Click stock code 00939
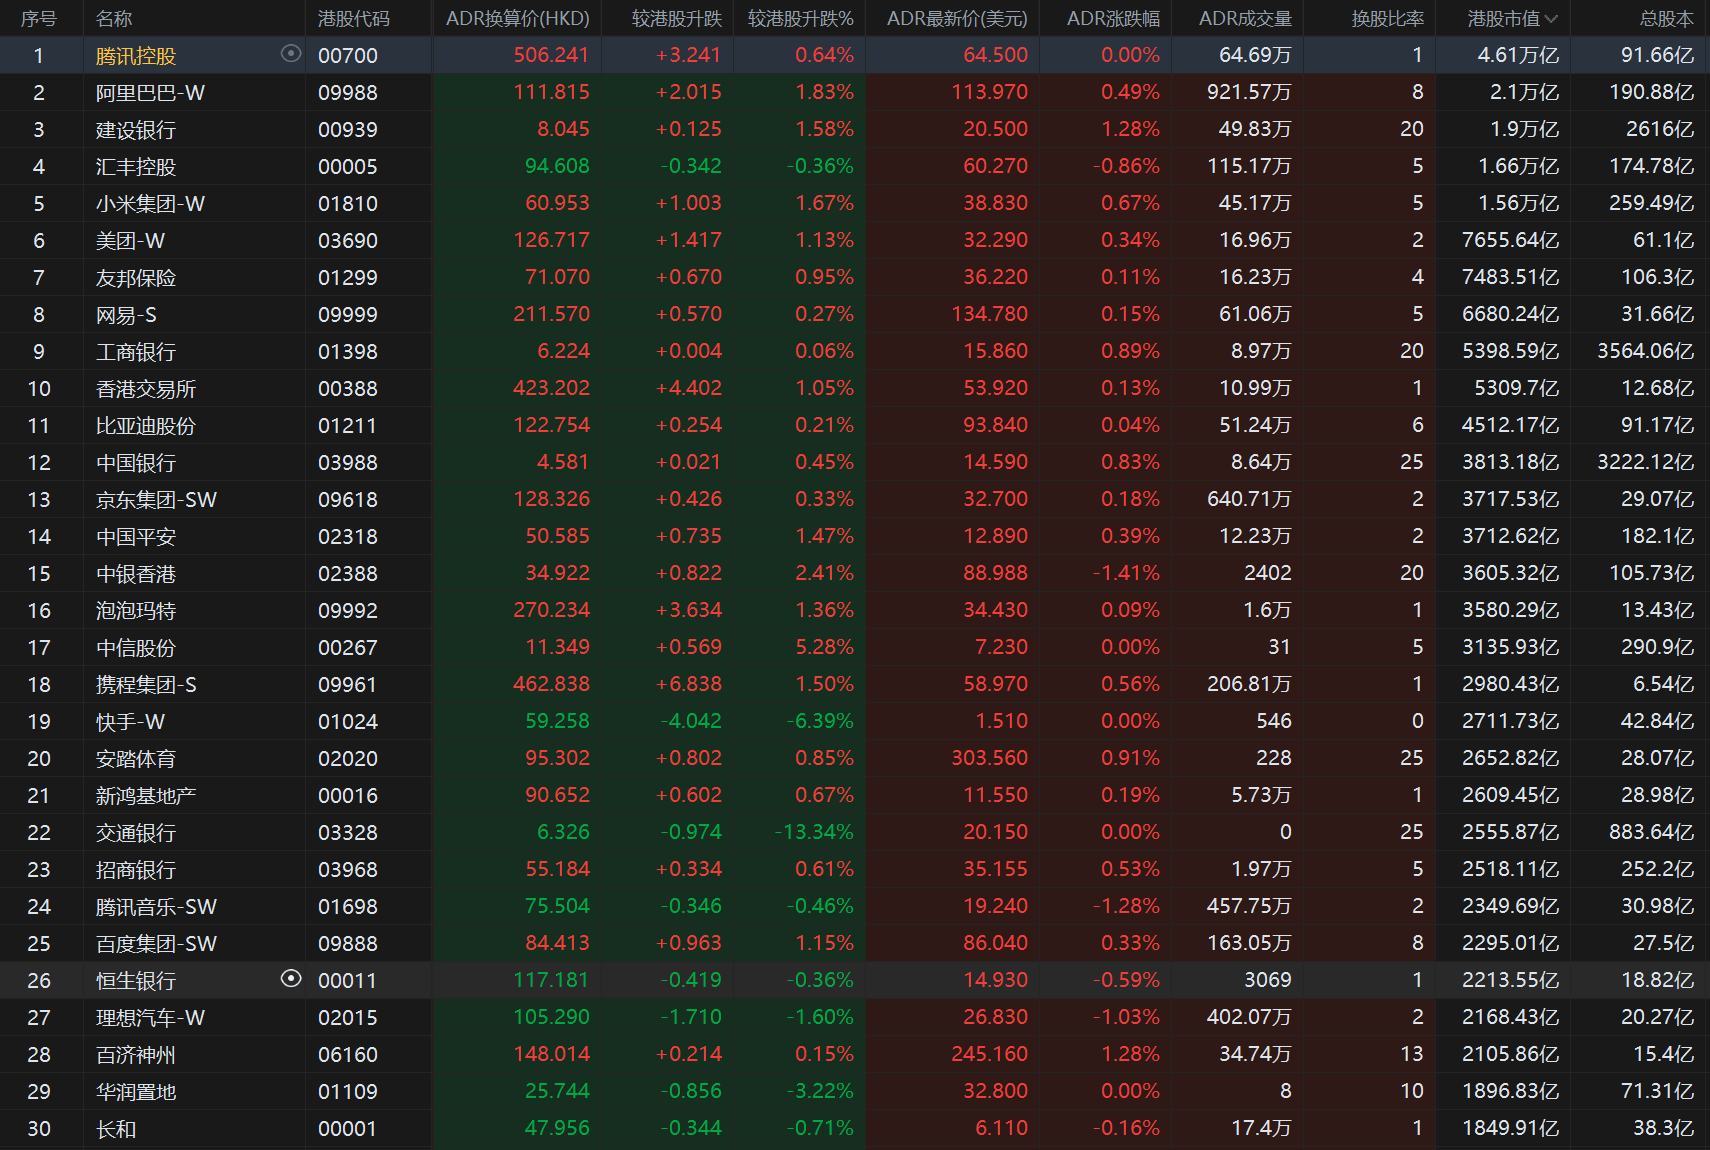1710x1150 pixels. pos(348,130)
